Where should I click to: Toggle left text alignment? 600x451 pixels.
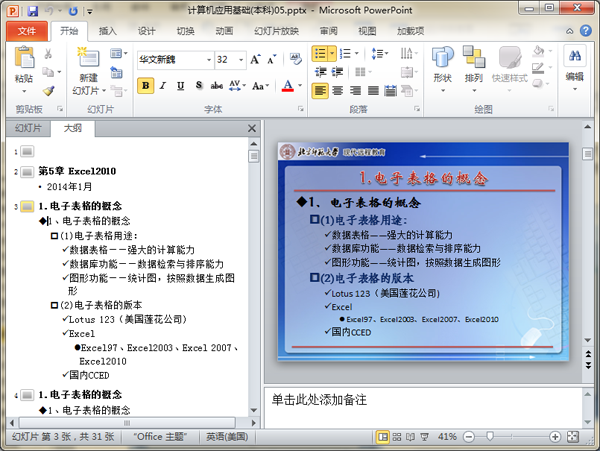click(320, 91)
